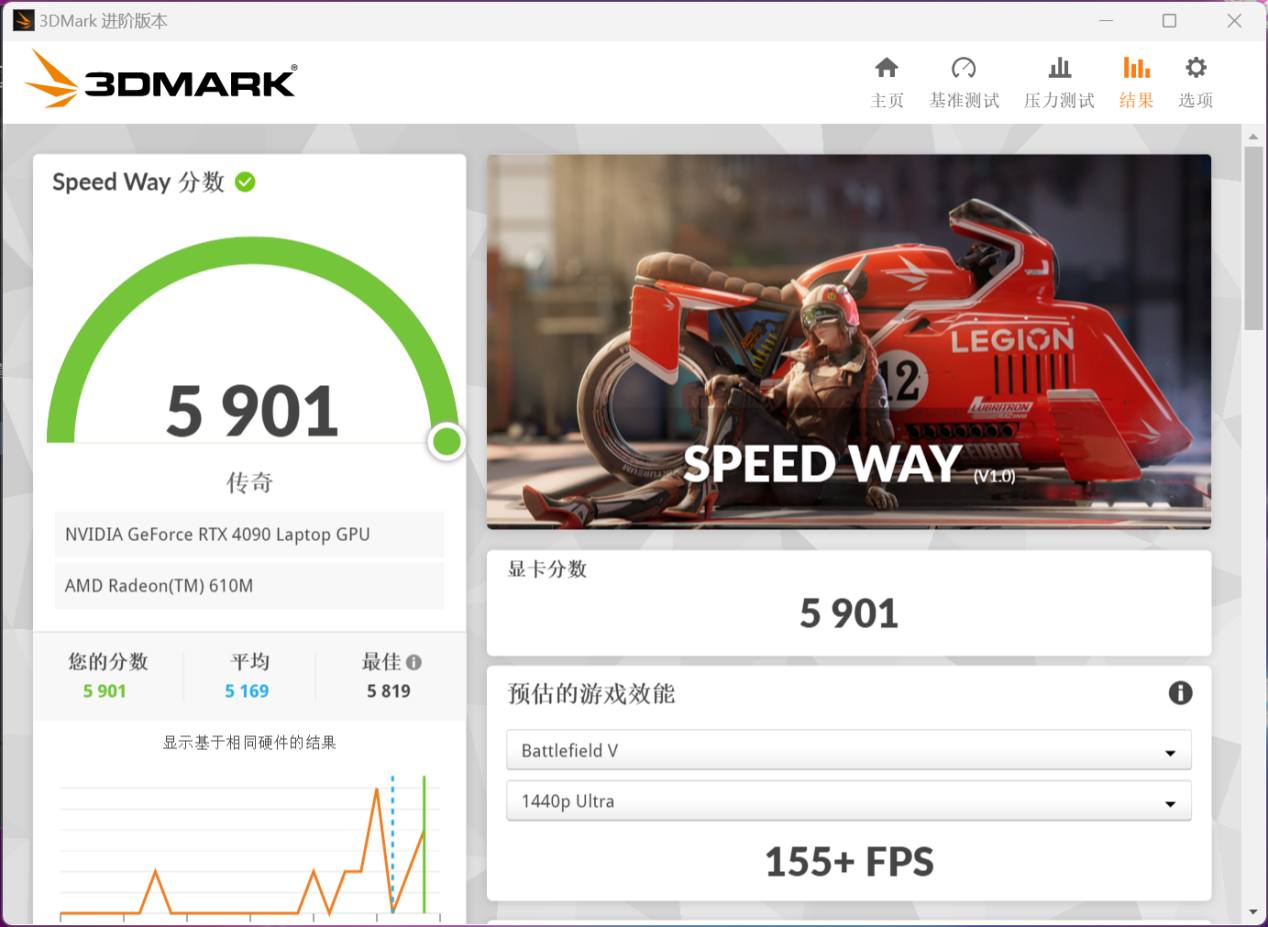Click the scrollbar up arrow
This screenshot has width=1268, height=927.
click(1253, 135)
